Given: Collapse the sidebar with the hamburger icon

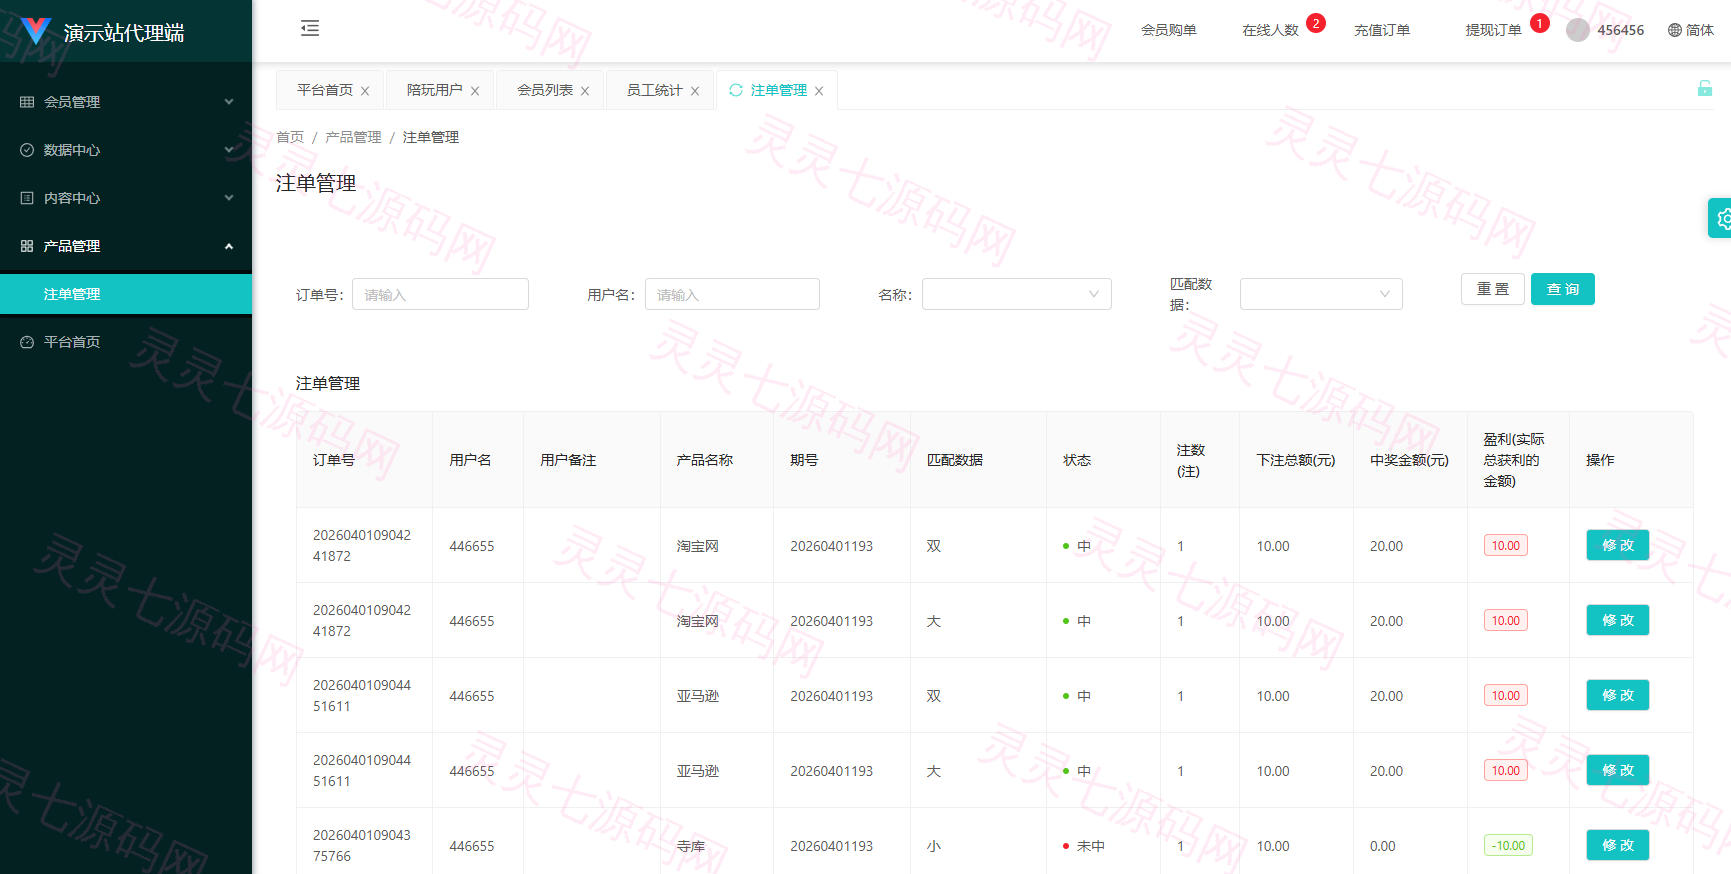Looking at the screenshot, I should [310, 28].
